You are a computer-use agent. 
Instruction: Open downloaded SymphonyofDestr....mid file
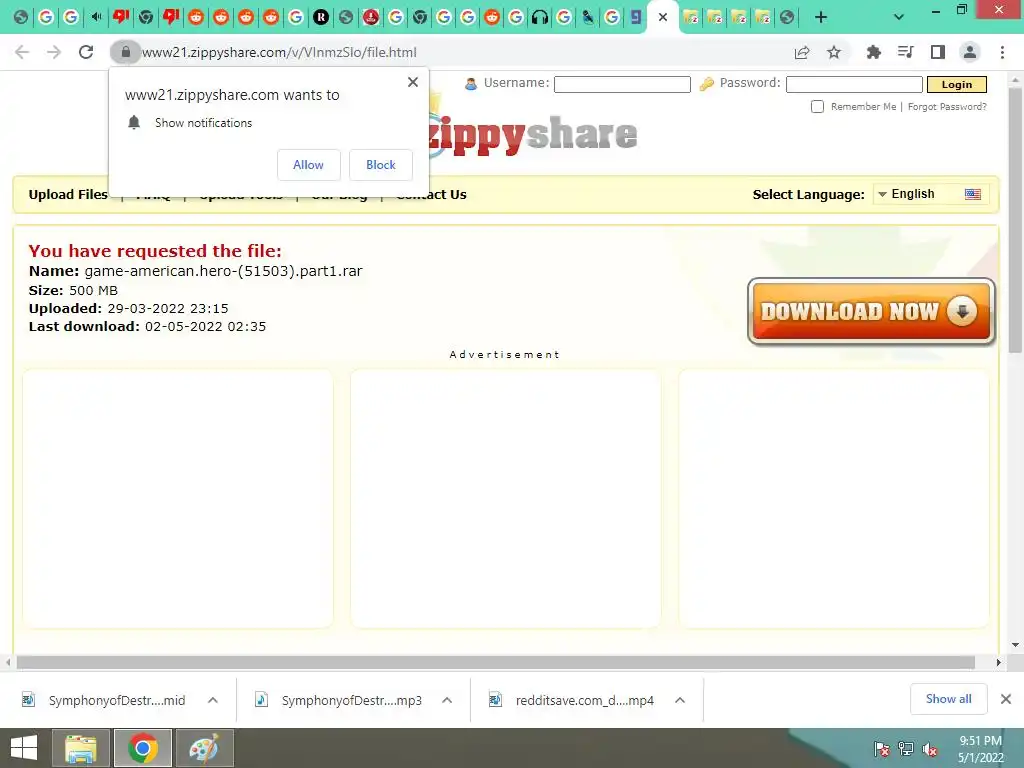point(104,700)
